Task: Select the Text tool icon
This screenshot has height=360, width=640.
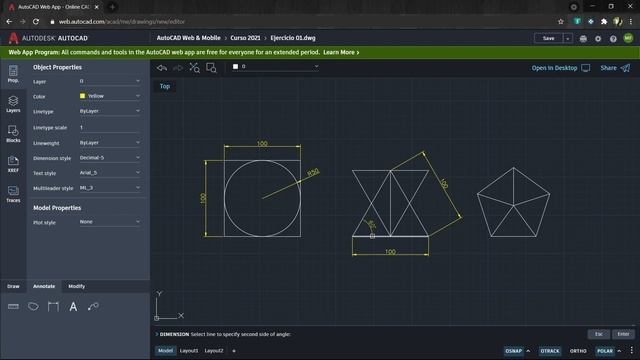Action: (73, 307)
